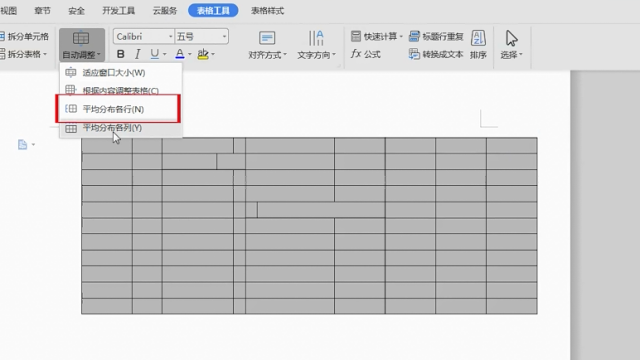Image resolution: width=640 pixels, height=360 pixels.
Task: Switch to 章节 tab
Action: click(42, 11)
